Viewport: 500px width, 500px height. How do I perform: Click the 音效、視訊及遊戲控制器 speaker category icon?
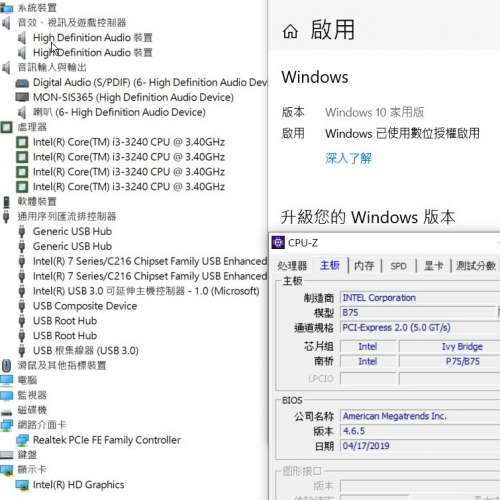click(x=6, y=23)
